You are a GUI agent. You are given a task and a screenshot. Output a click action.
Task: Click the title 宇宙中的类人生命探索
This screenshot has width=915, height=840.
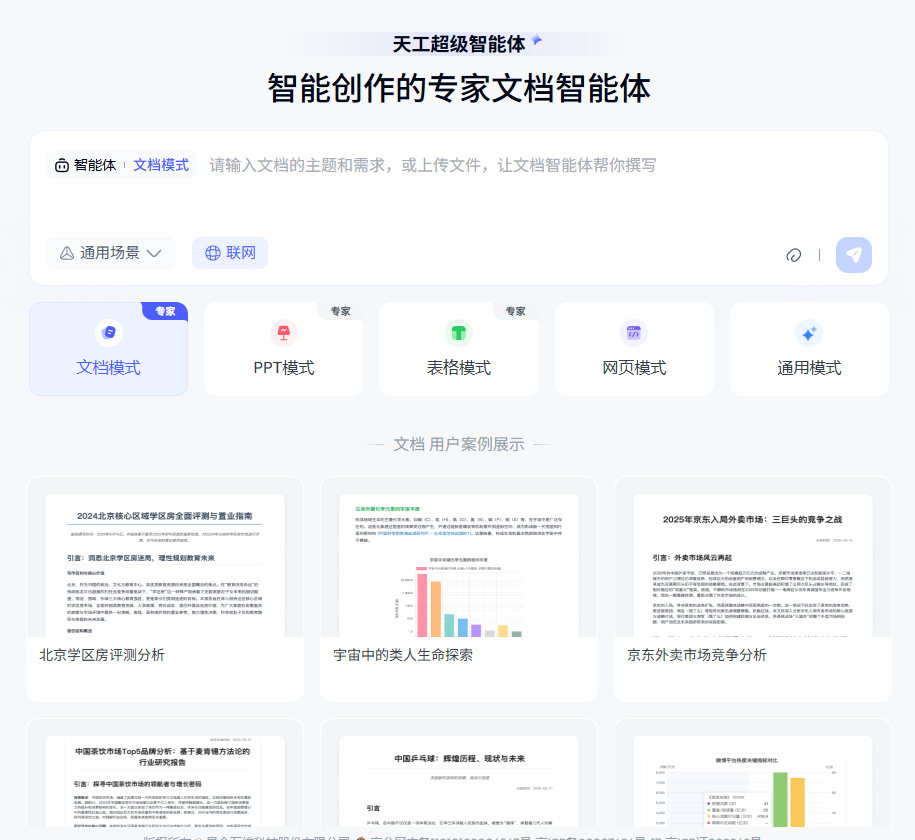[403, 655]
